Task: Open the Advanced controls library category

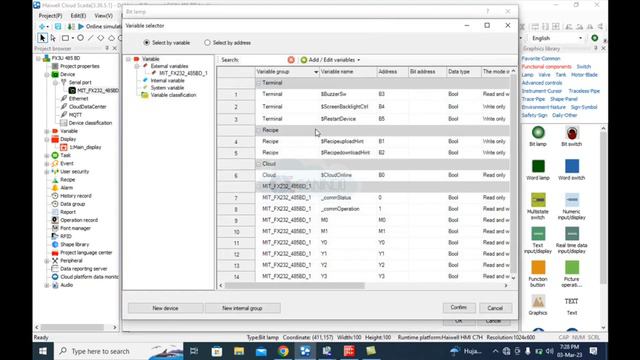Action: (542, 83)
